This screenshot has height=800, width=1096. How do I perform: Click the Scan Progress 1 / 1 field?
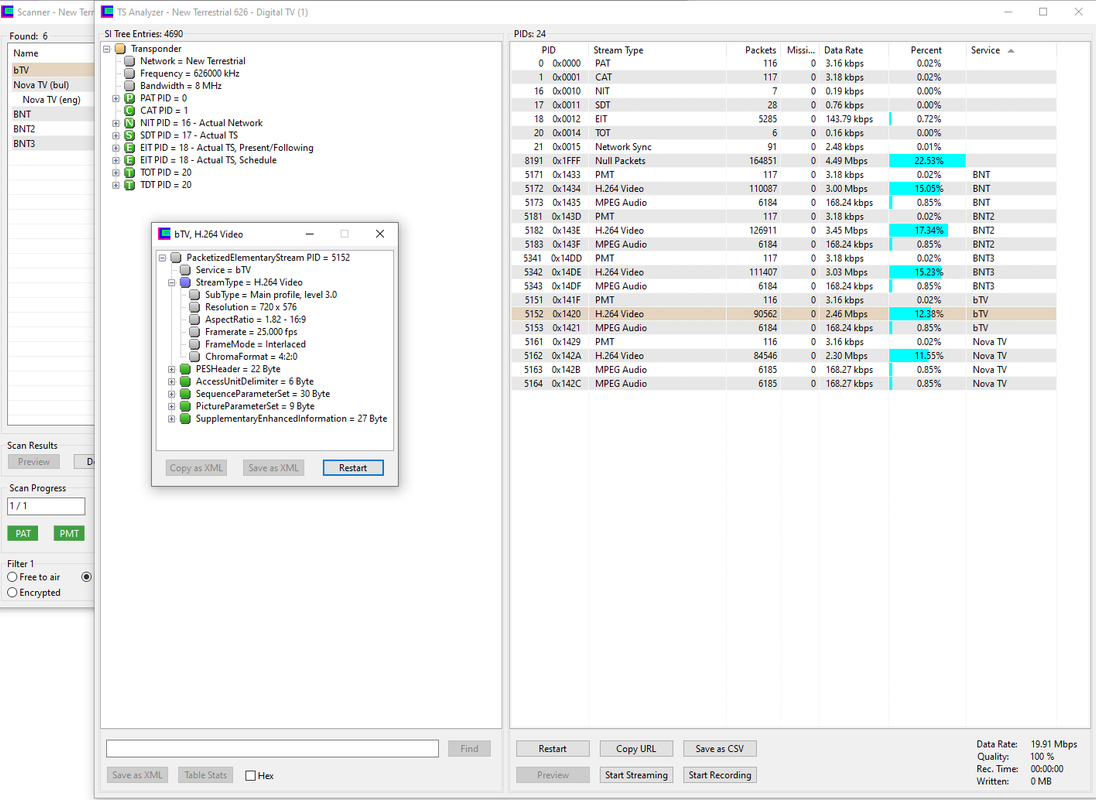tap(46, 506)
